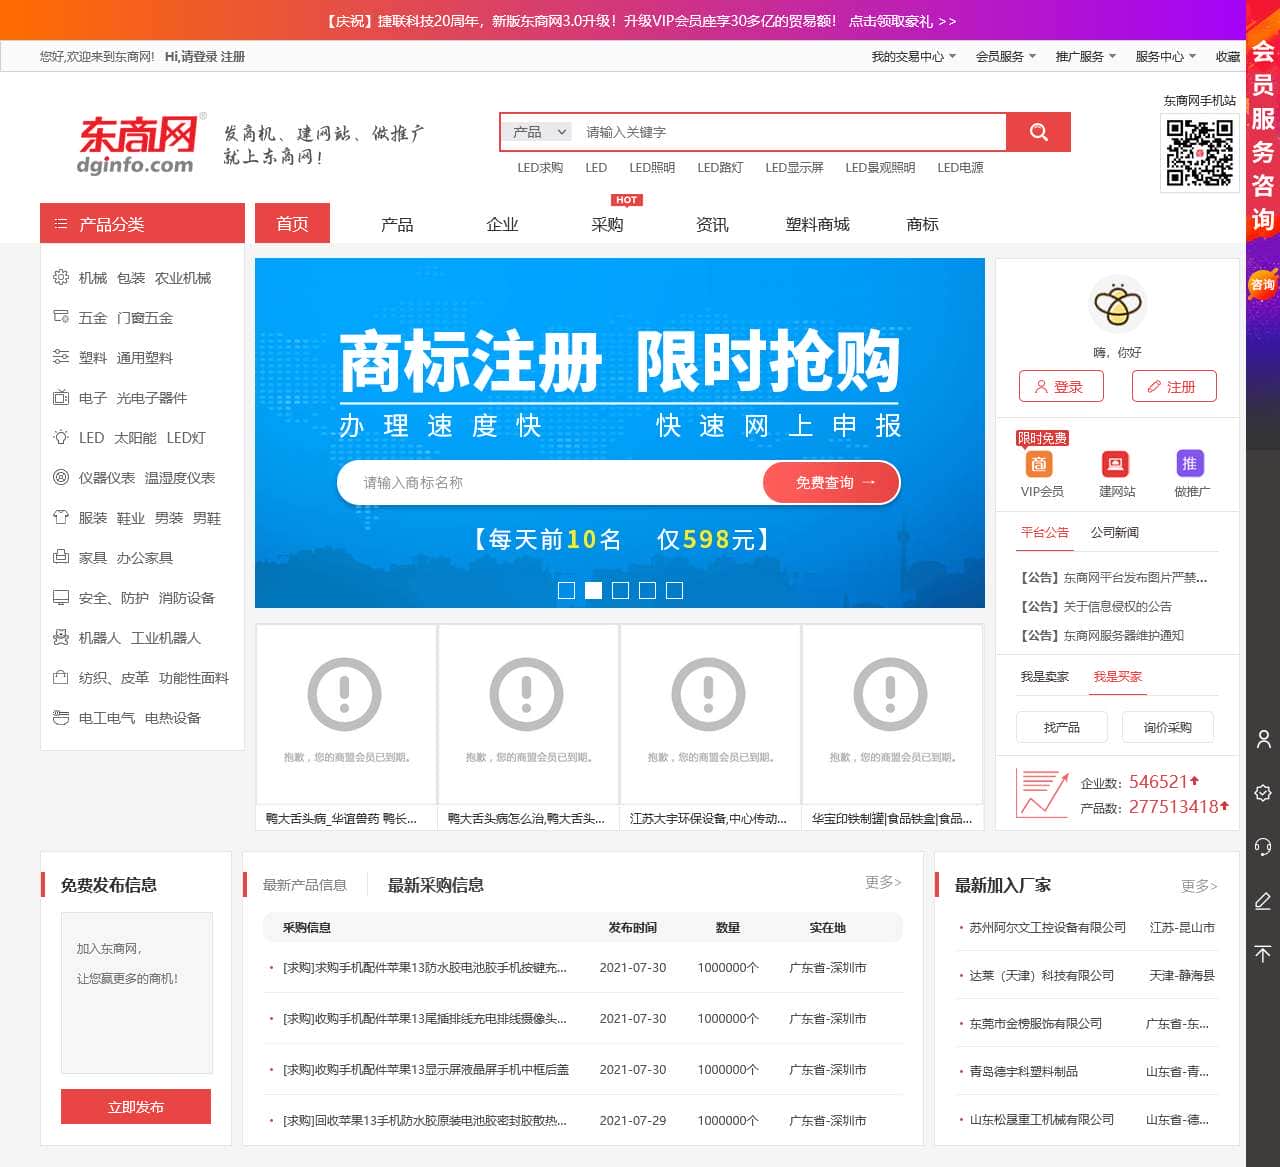Open the 推广服务 dropdown

pyautogui.click(x=1080, y=57)
